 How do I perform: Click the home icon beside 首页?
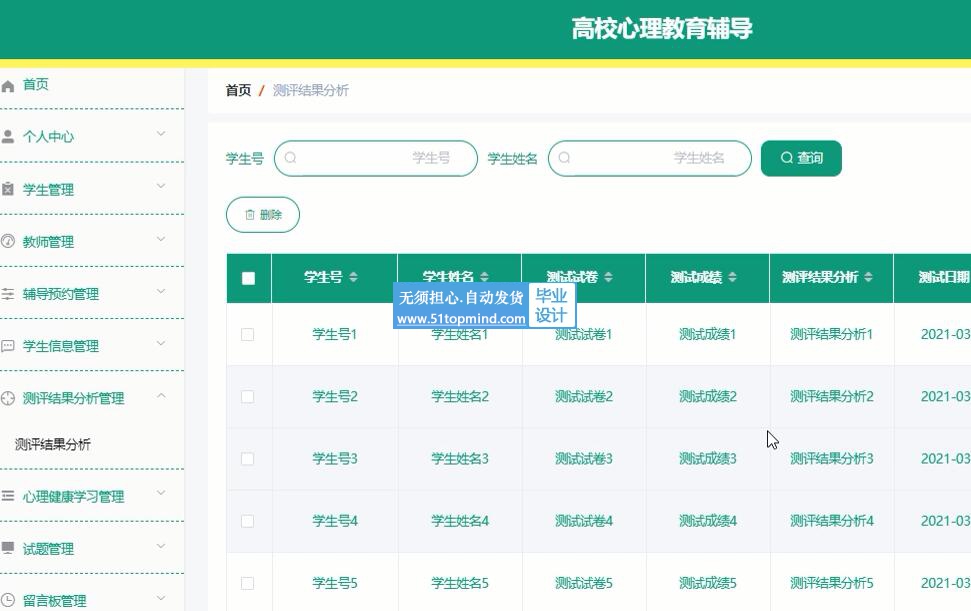8,86
